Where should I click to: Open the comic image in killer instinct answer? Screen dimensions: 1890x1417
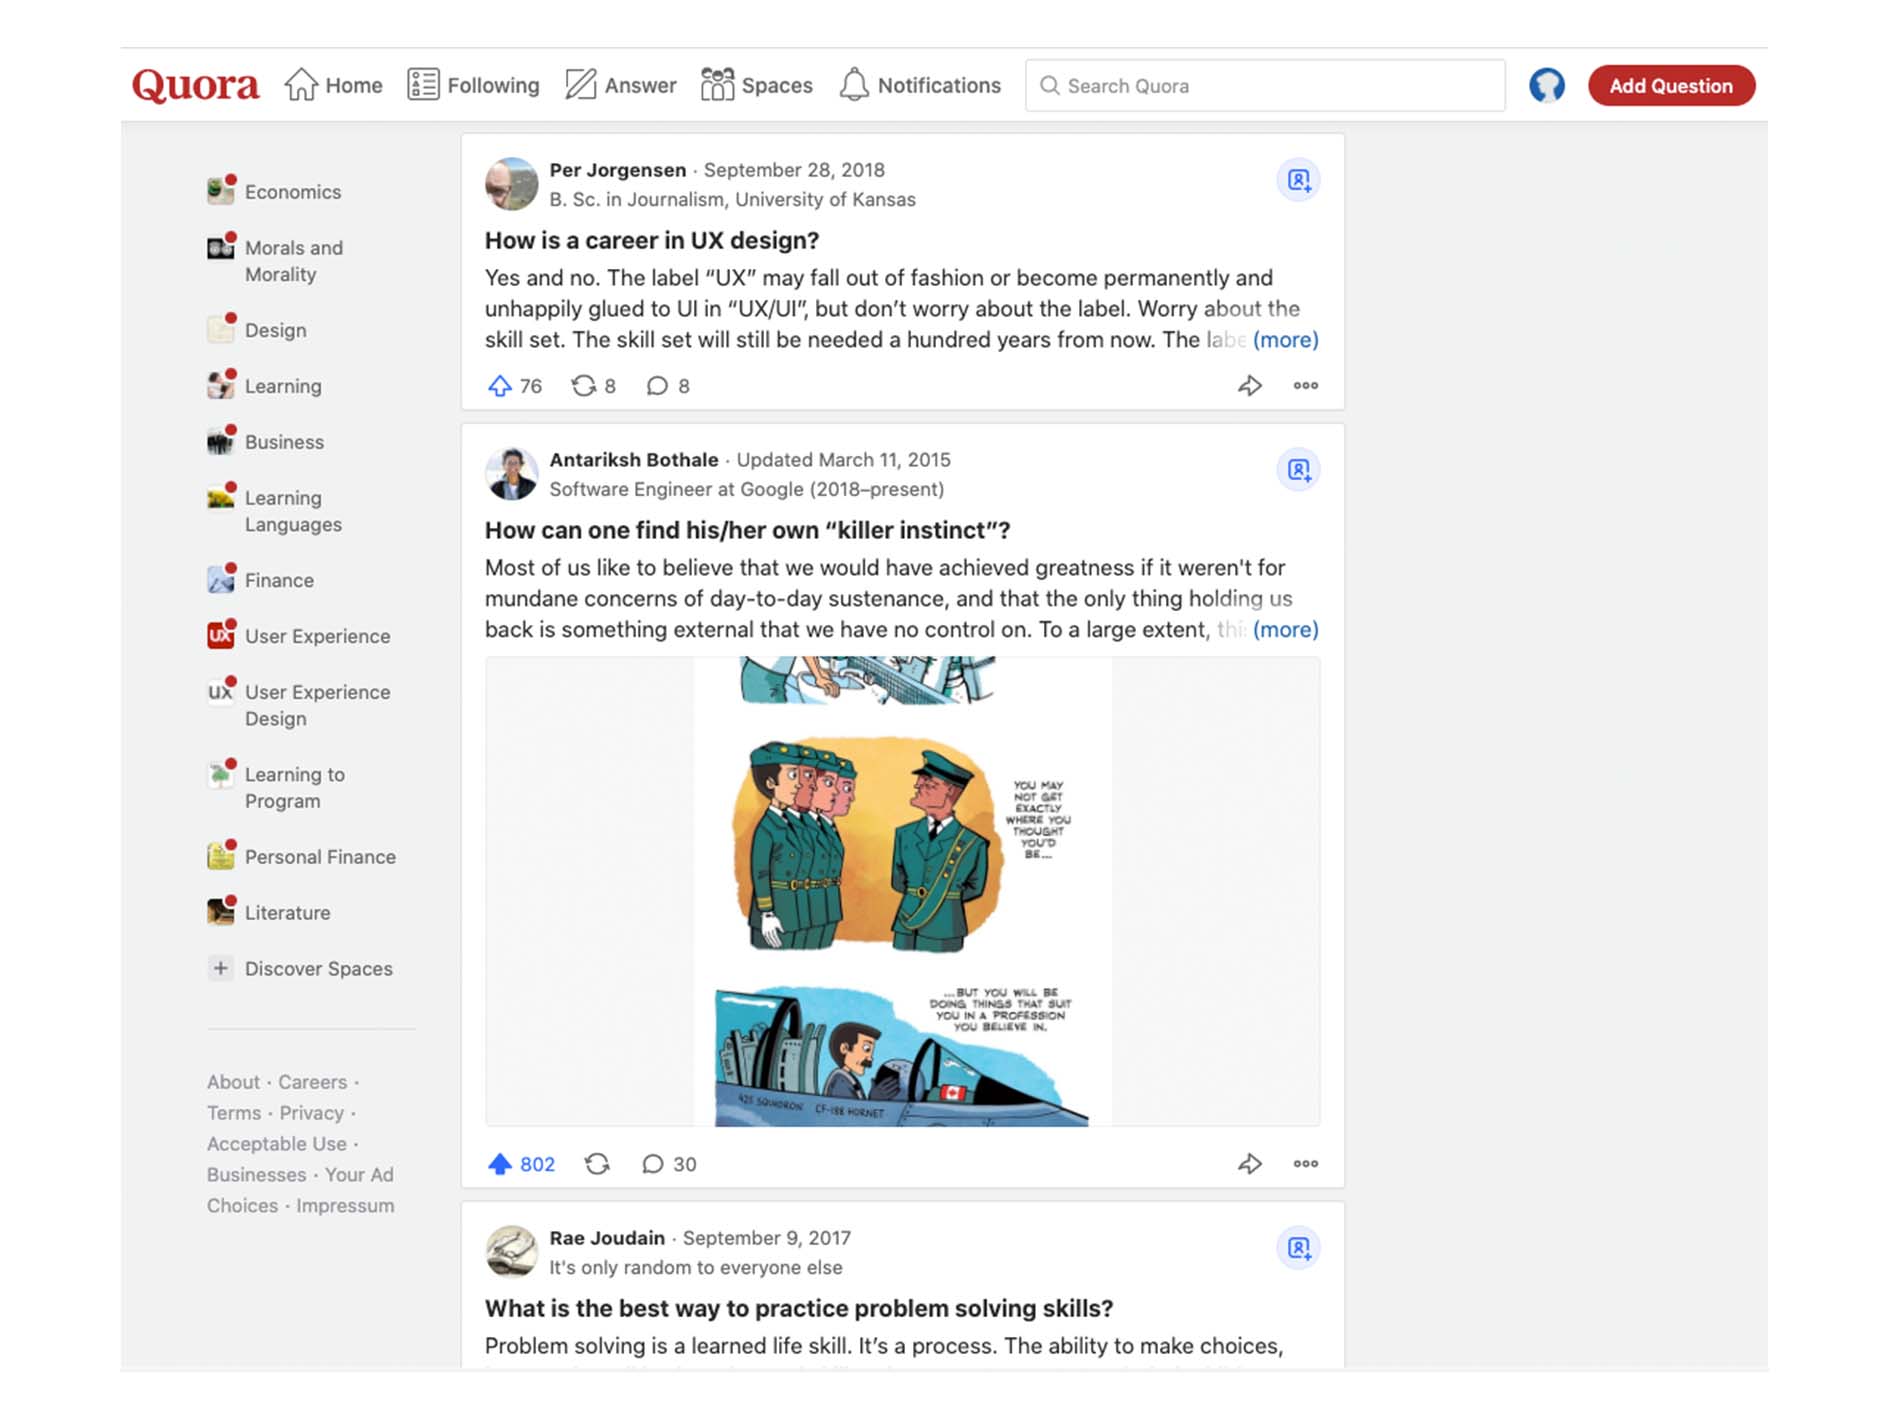tap(902, 892)
